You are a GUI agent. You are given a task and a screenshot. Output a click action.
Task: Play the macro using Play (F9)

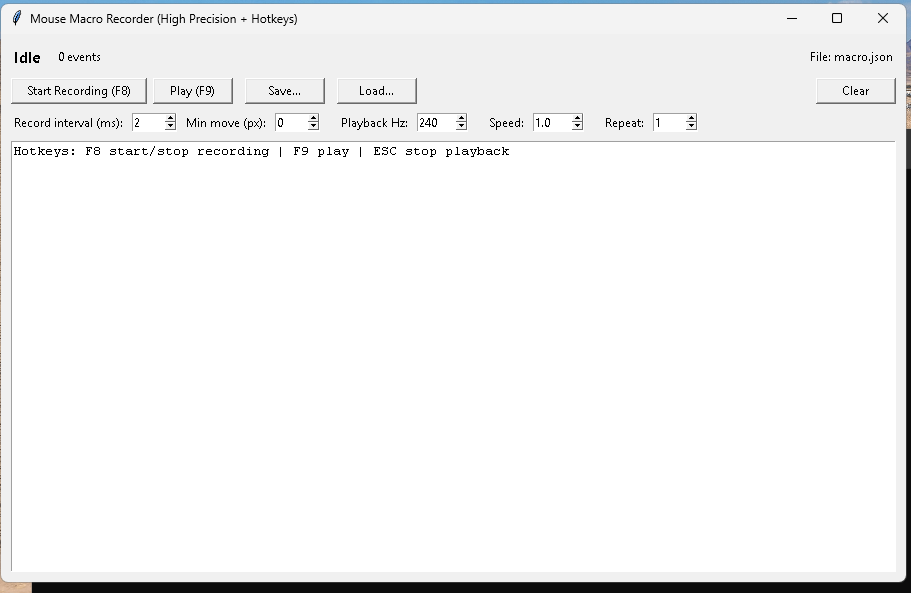pos(192,90)
